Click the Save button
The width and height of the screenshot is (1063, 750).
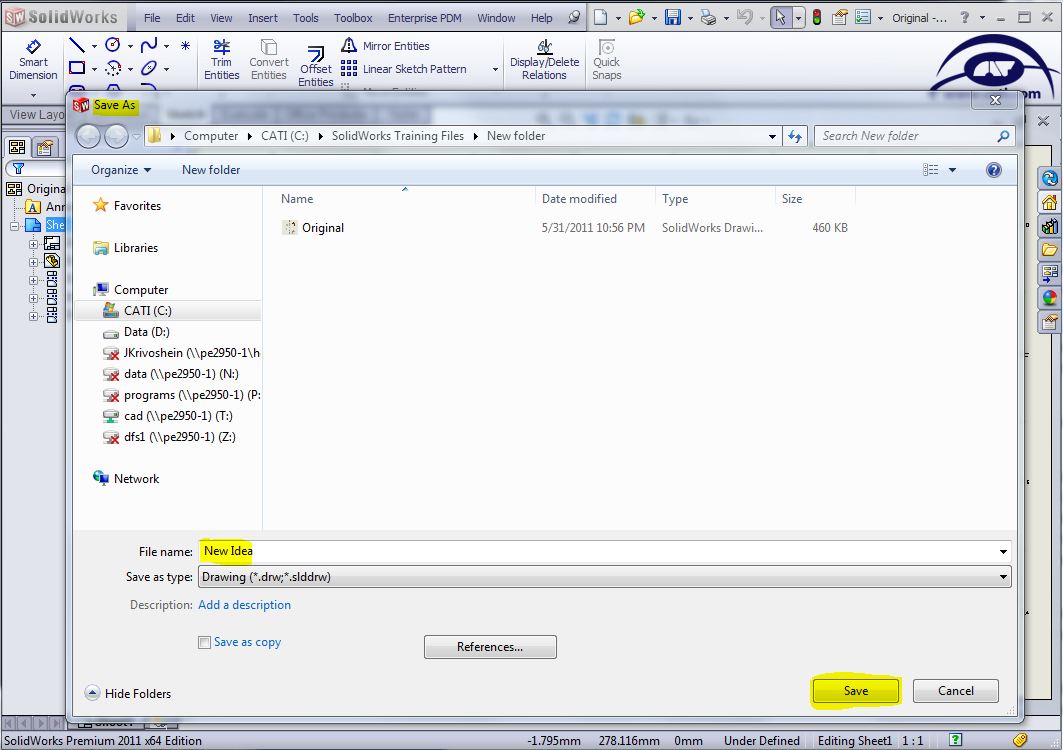856,691
